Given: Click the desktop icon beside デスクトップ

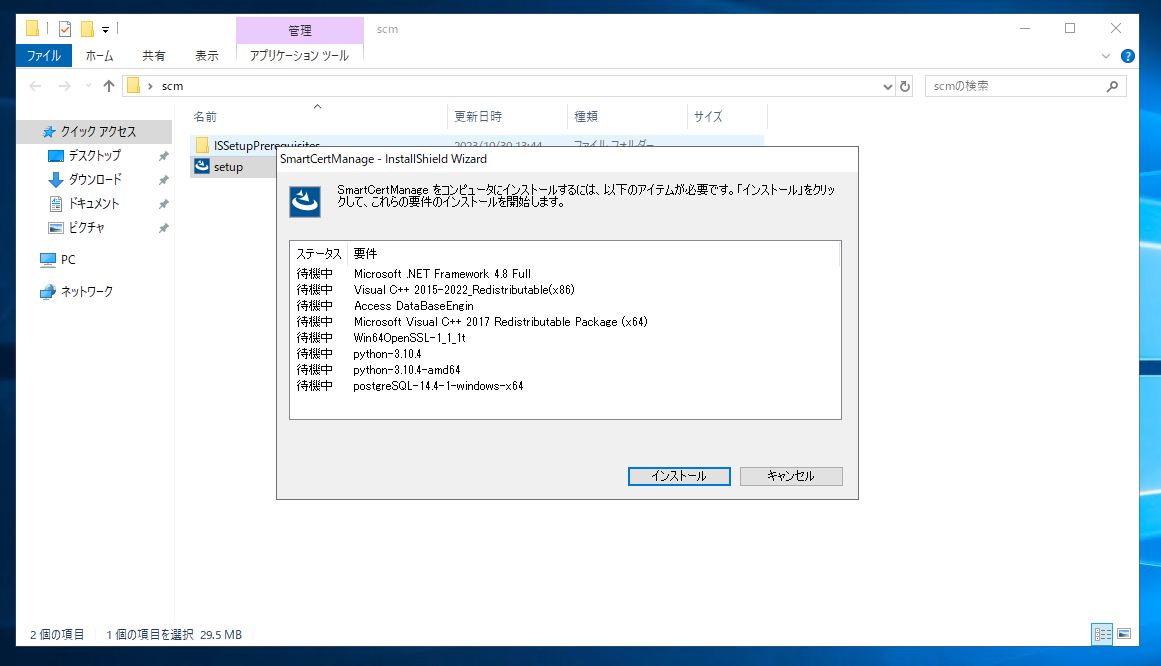Looking at the screenshot, I should coord(56,156).
